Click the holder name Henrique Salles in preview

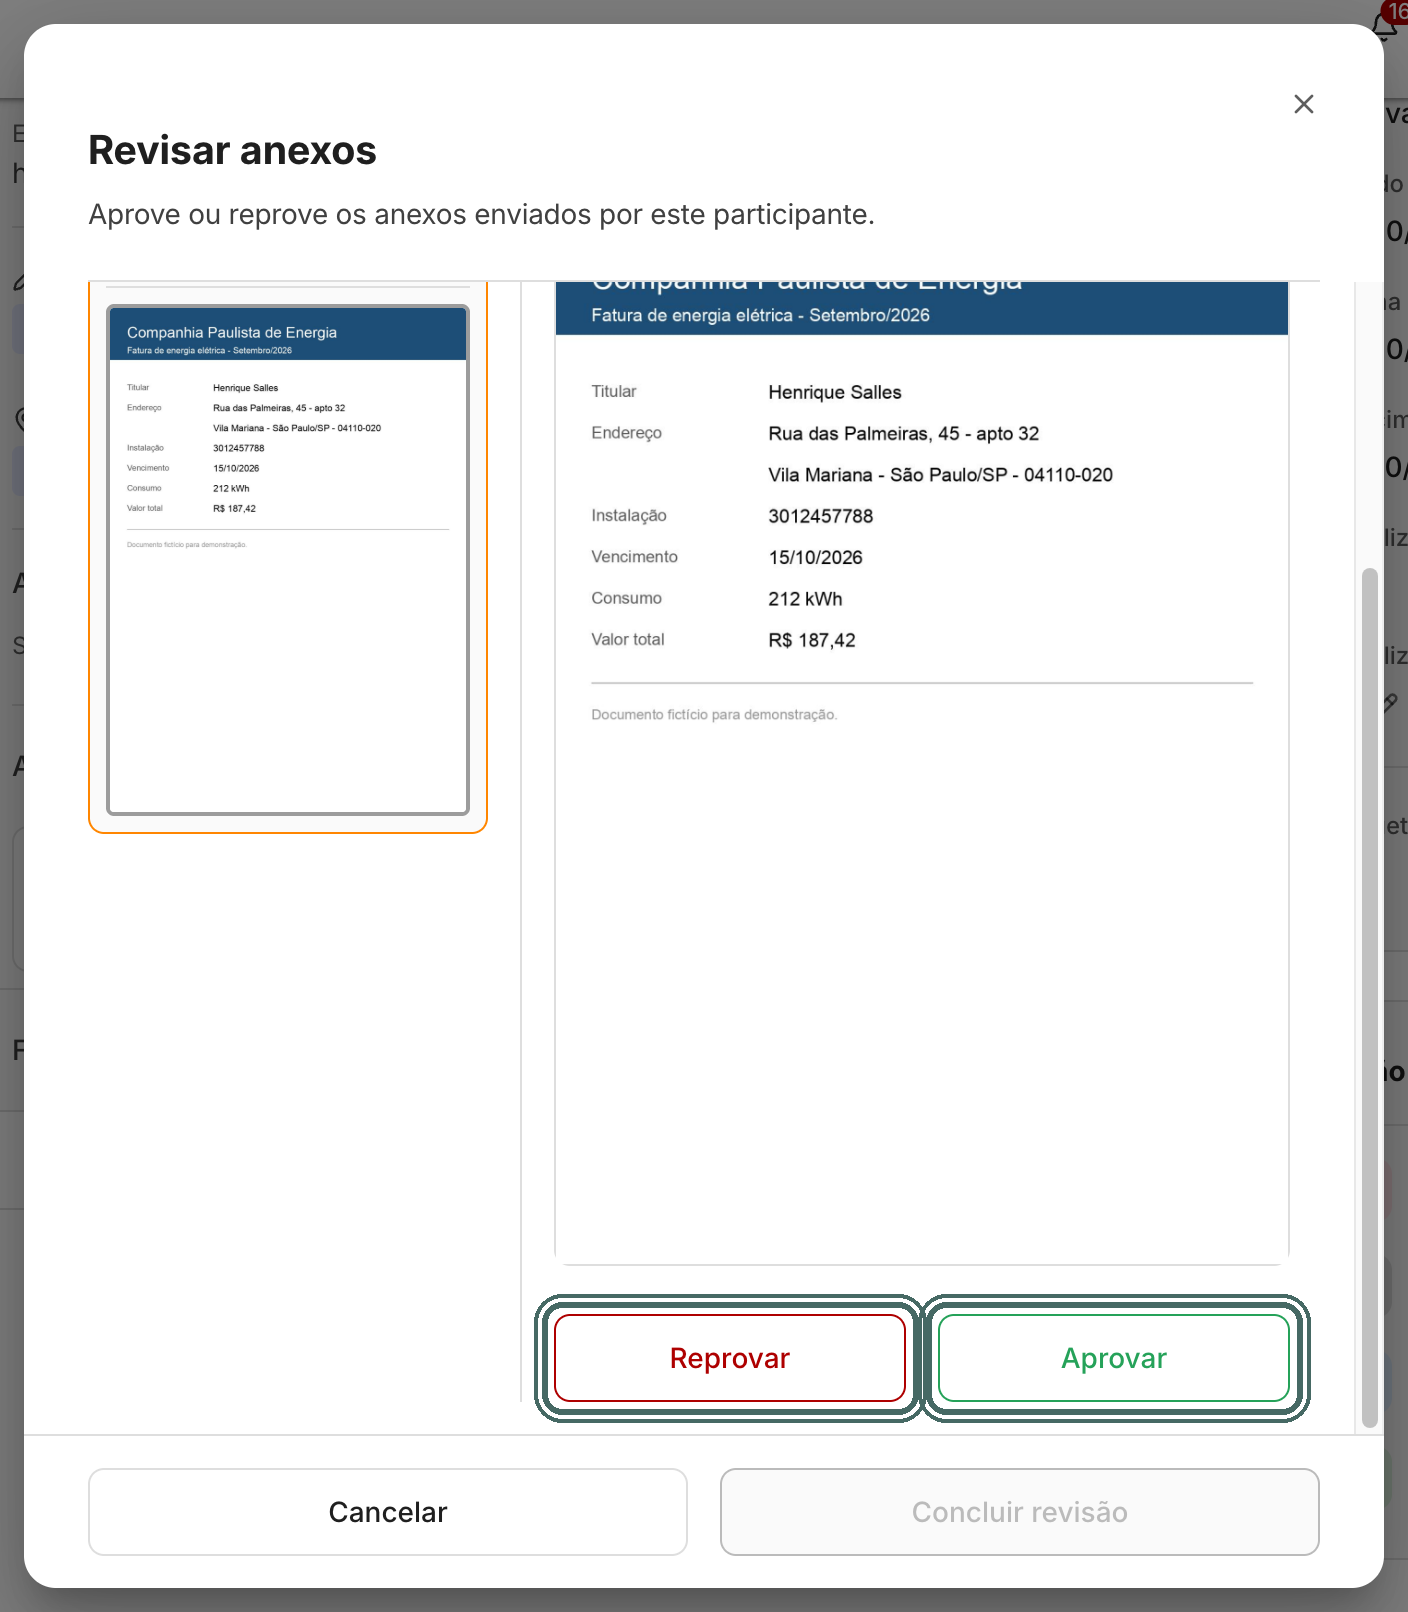click(835, 392)
